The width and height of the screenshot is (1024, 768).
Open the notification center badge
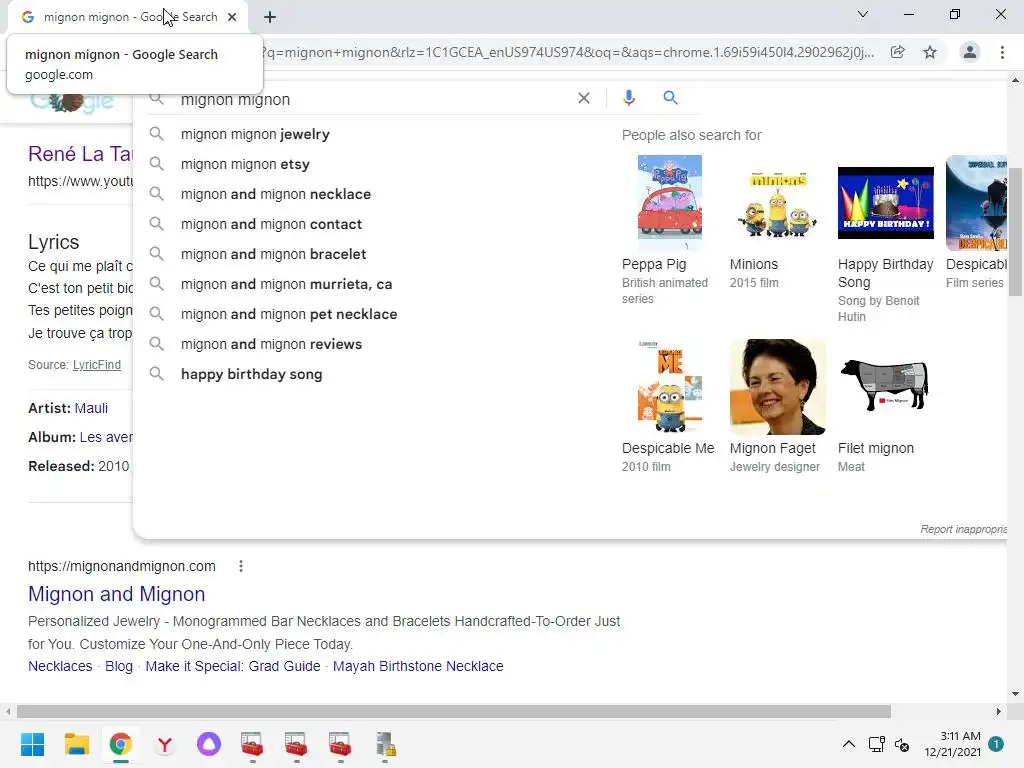(x=996, y=744)
